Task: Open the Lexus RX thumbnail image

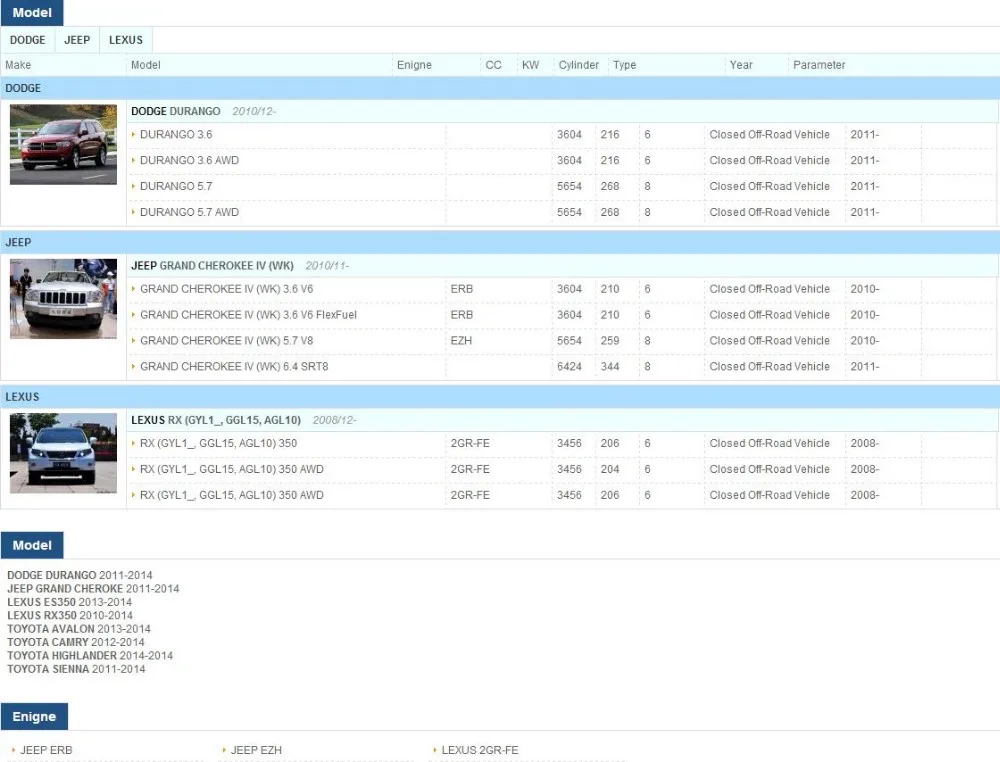Action: [x=63, y=453]
